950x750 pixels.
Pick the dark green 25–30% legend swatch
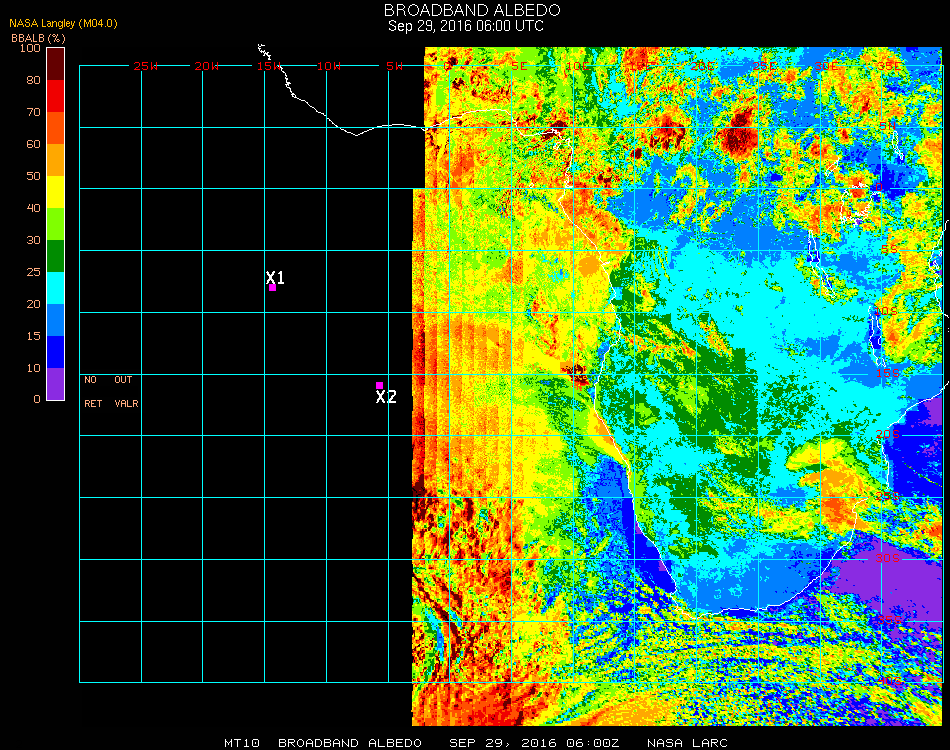pyautogui.click(x=55, y=255)
